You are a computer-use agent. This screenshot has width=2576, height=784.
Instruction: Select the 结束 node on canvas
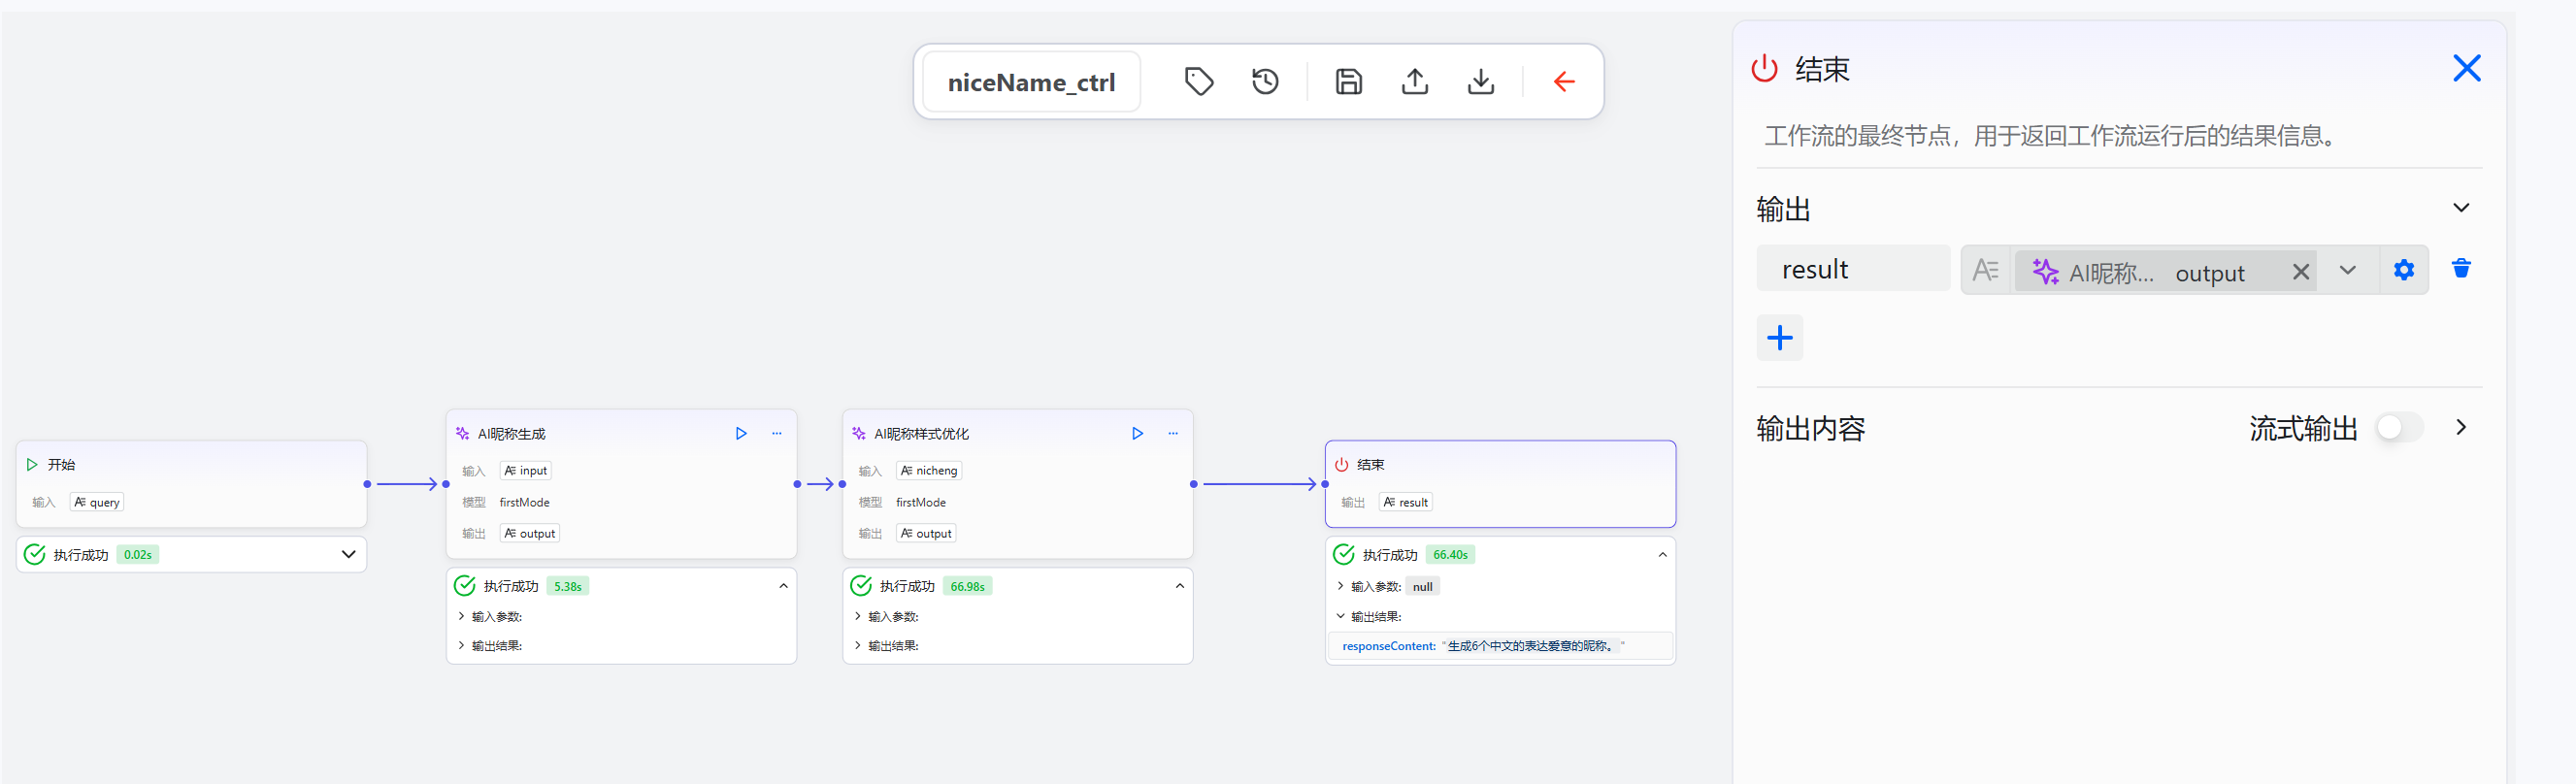(x=1500, y=484)
